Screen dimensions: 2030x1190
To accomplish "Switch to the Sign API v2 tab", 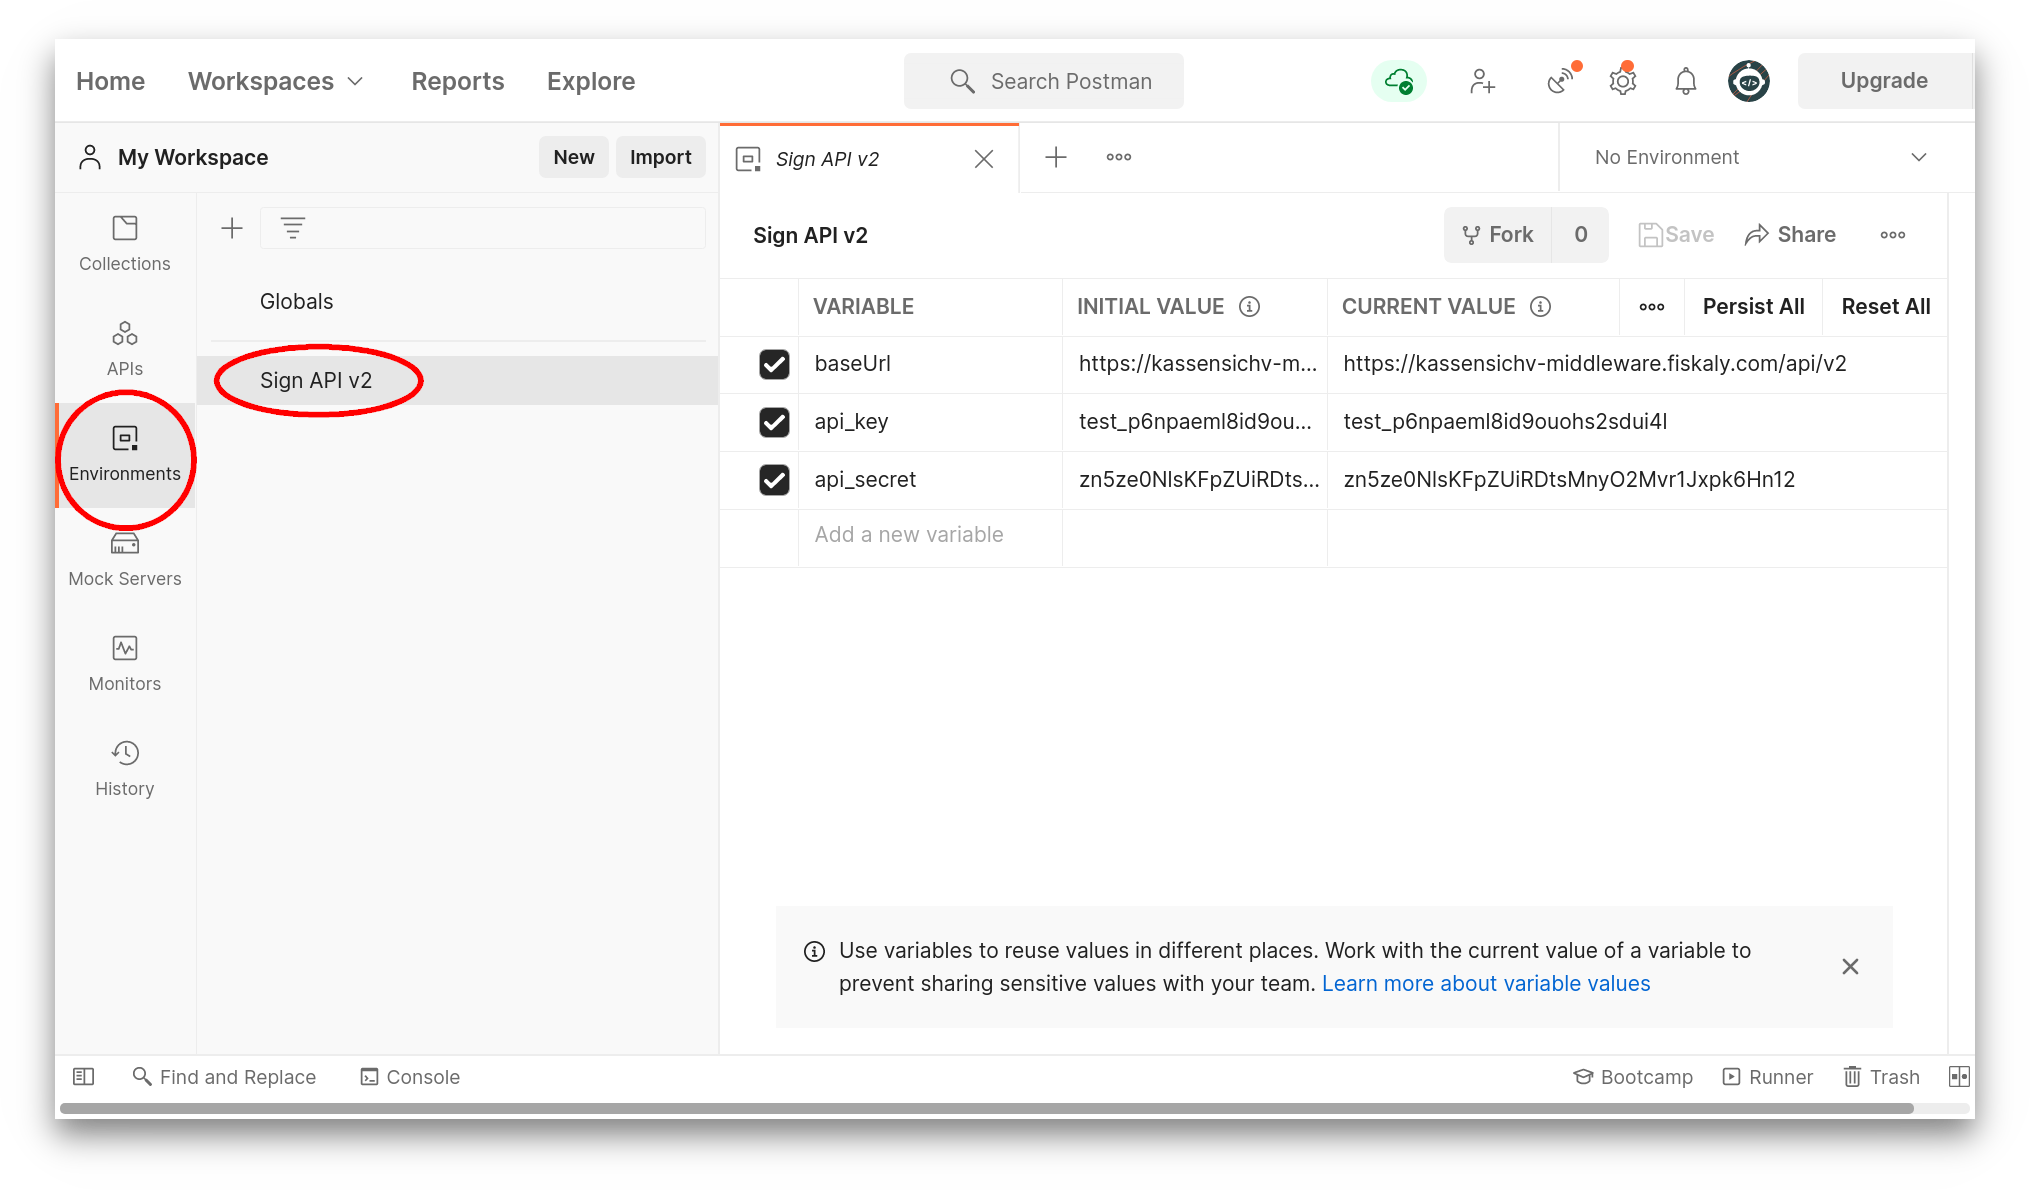I will pyautogui.click(x=827, y=159).
